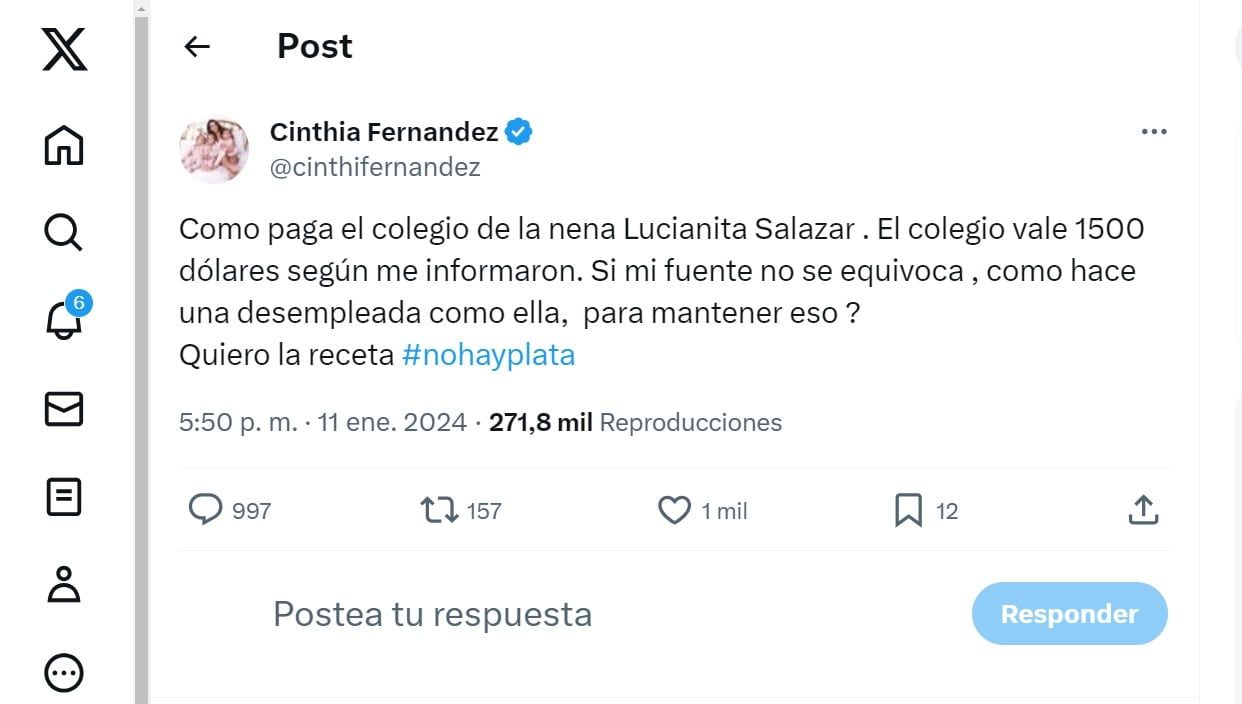Open the Profile icon in sidebar
Screen dimensions: 1242x704
[62, 585]
